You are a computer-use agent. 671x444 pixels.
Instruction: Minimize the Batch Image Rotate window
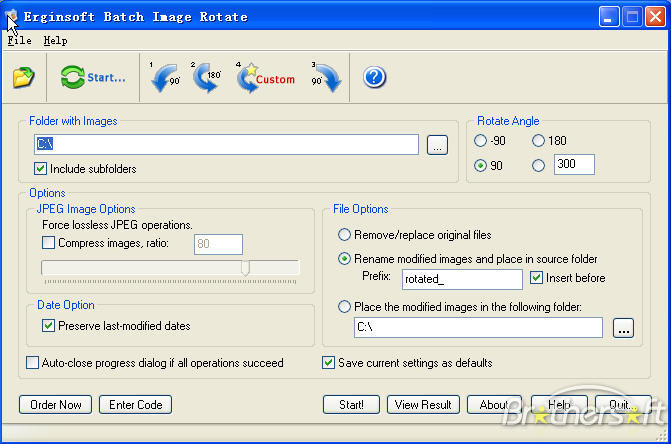click(609, 17)
